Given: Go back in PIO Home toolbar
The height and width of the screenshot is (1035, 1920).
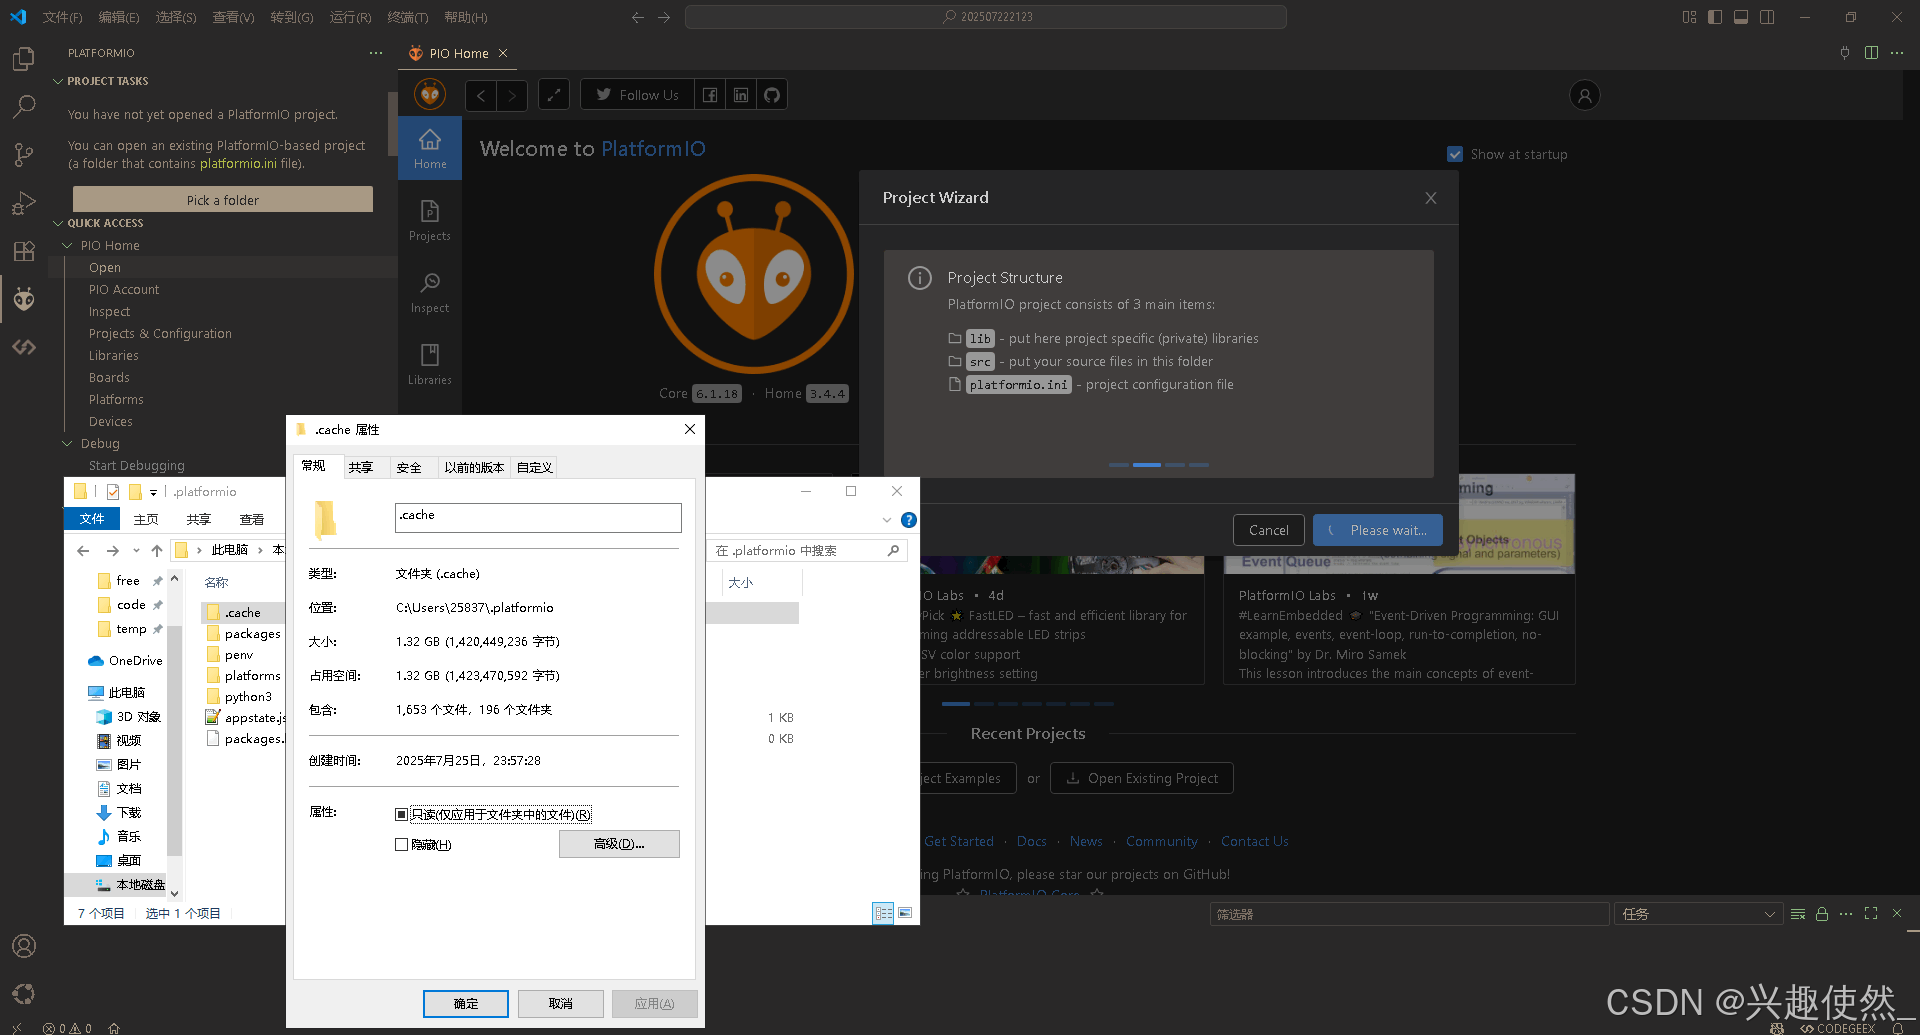Looking at the screenshot, I should [481, 95].
